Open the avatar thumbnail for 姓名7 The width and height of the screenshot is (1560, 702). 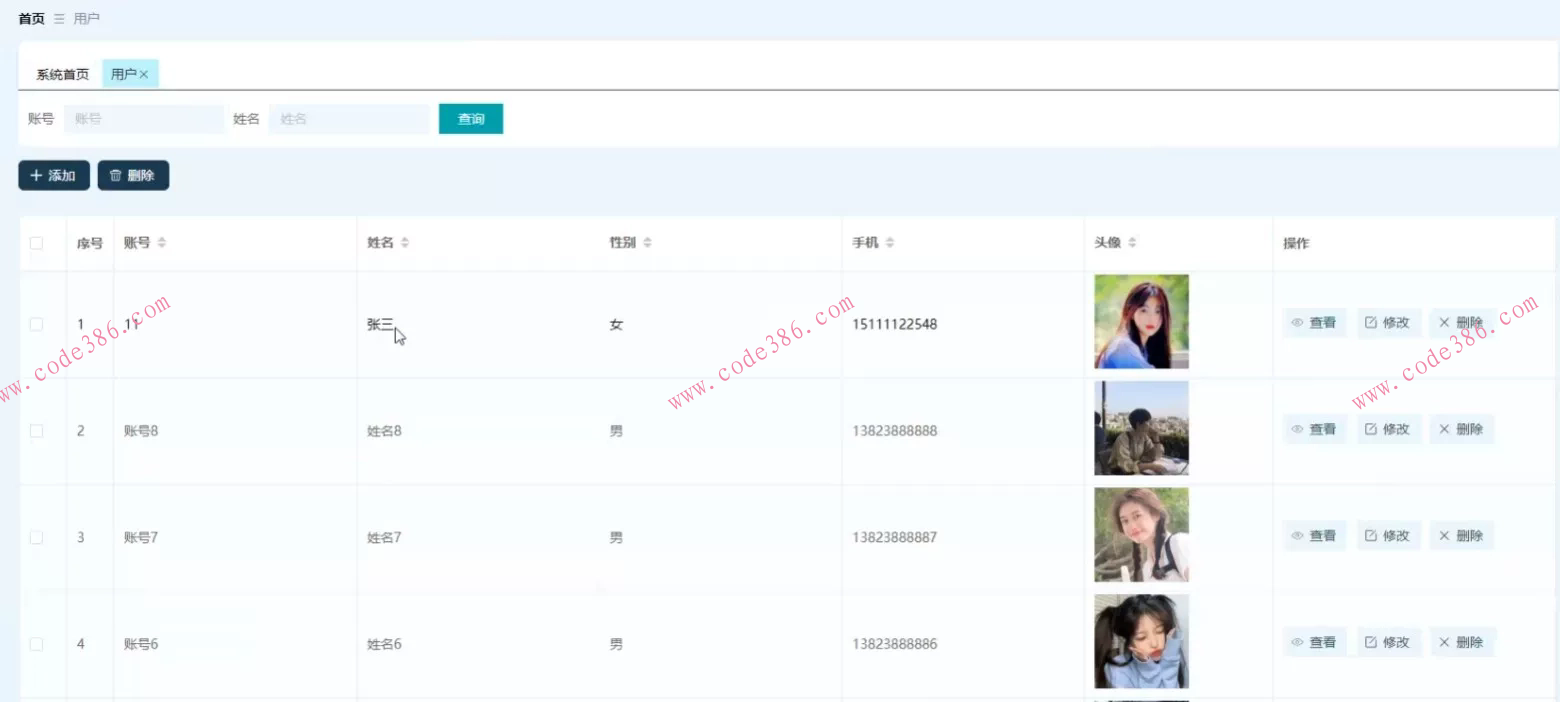(x=1141, y=535)
